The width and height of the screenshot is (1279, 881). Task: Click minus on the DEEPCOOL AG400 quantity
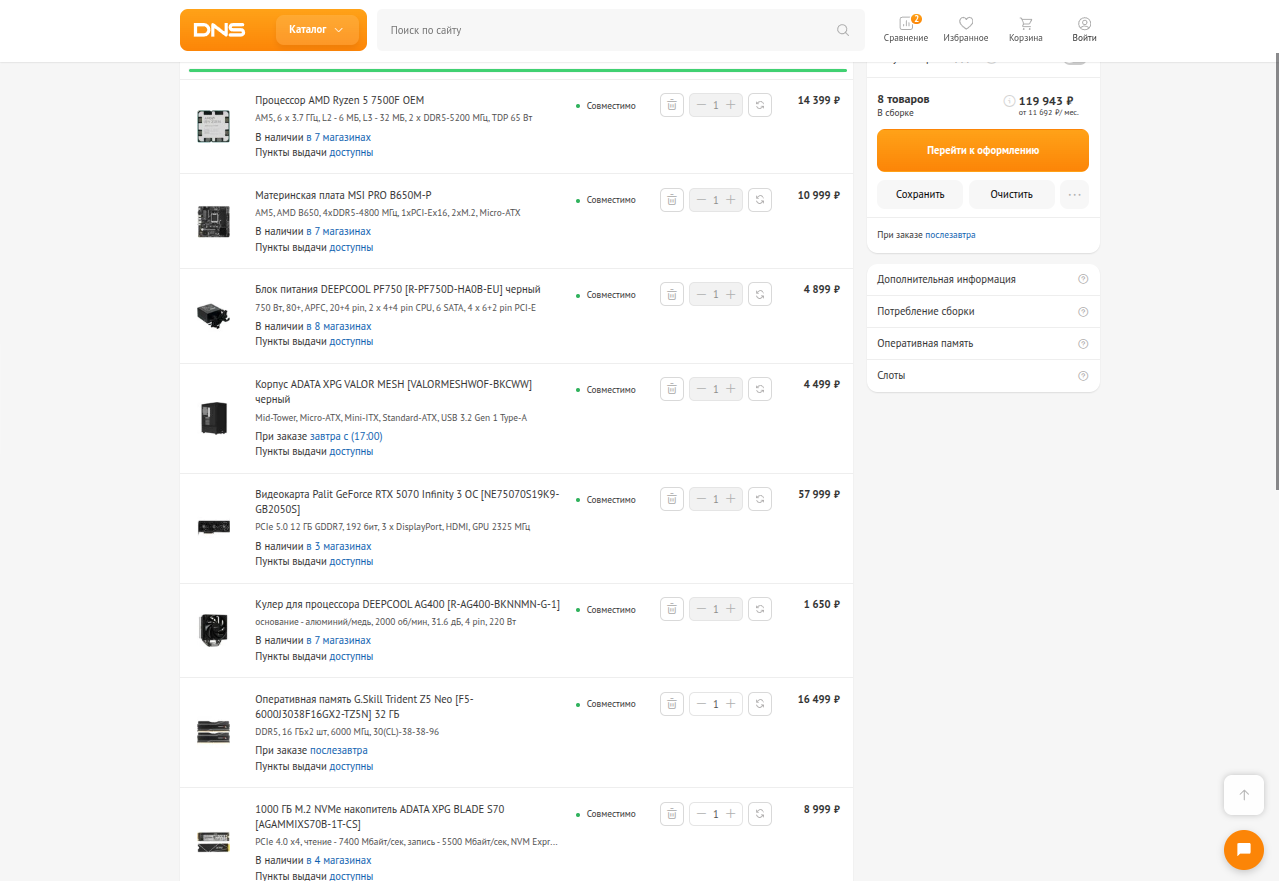point(701,609)
